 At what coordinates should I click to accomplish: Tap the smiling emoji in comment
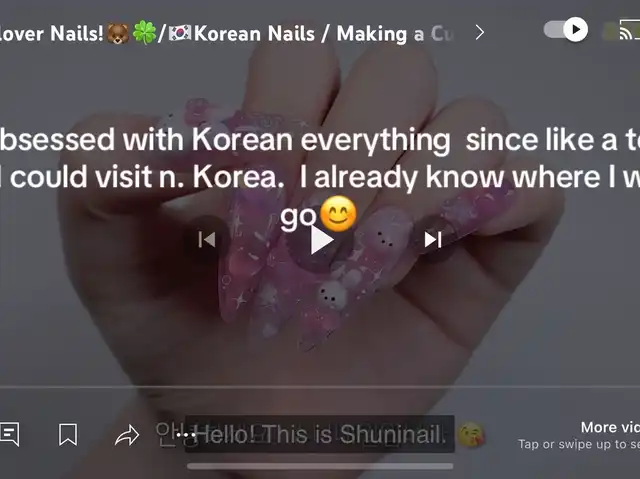coord(338,214)
